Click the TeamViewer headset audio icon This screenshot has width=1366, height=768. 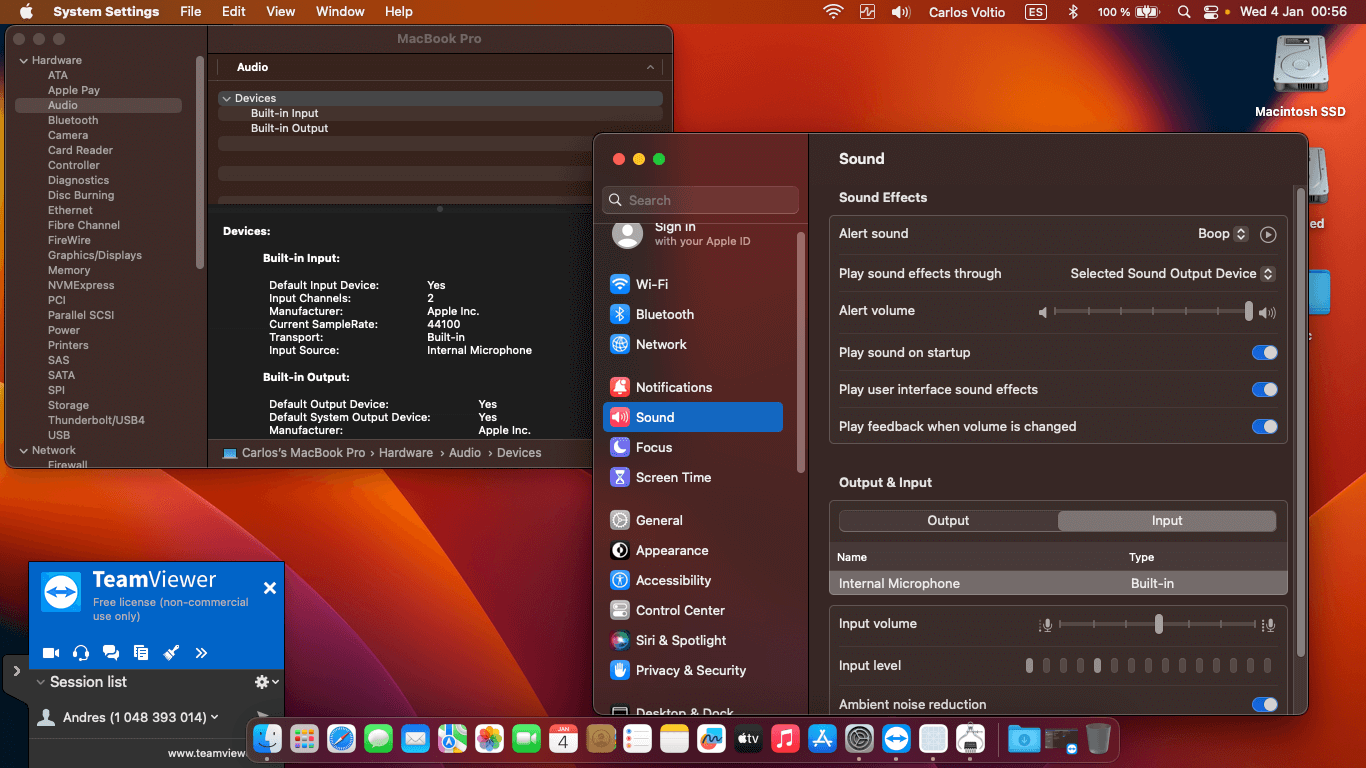(81, 653)
